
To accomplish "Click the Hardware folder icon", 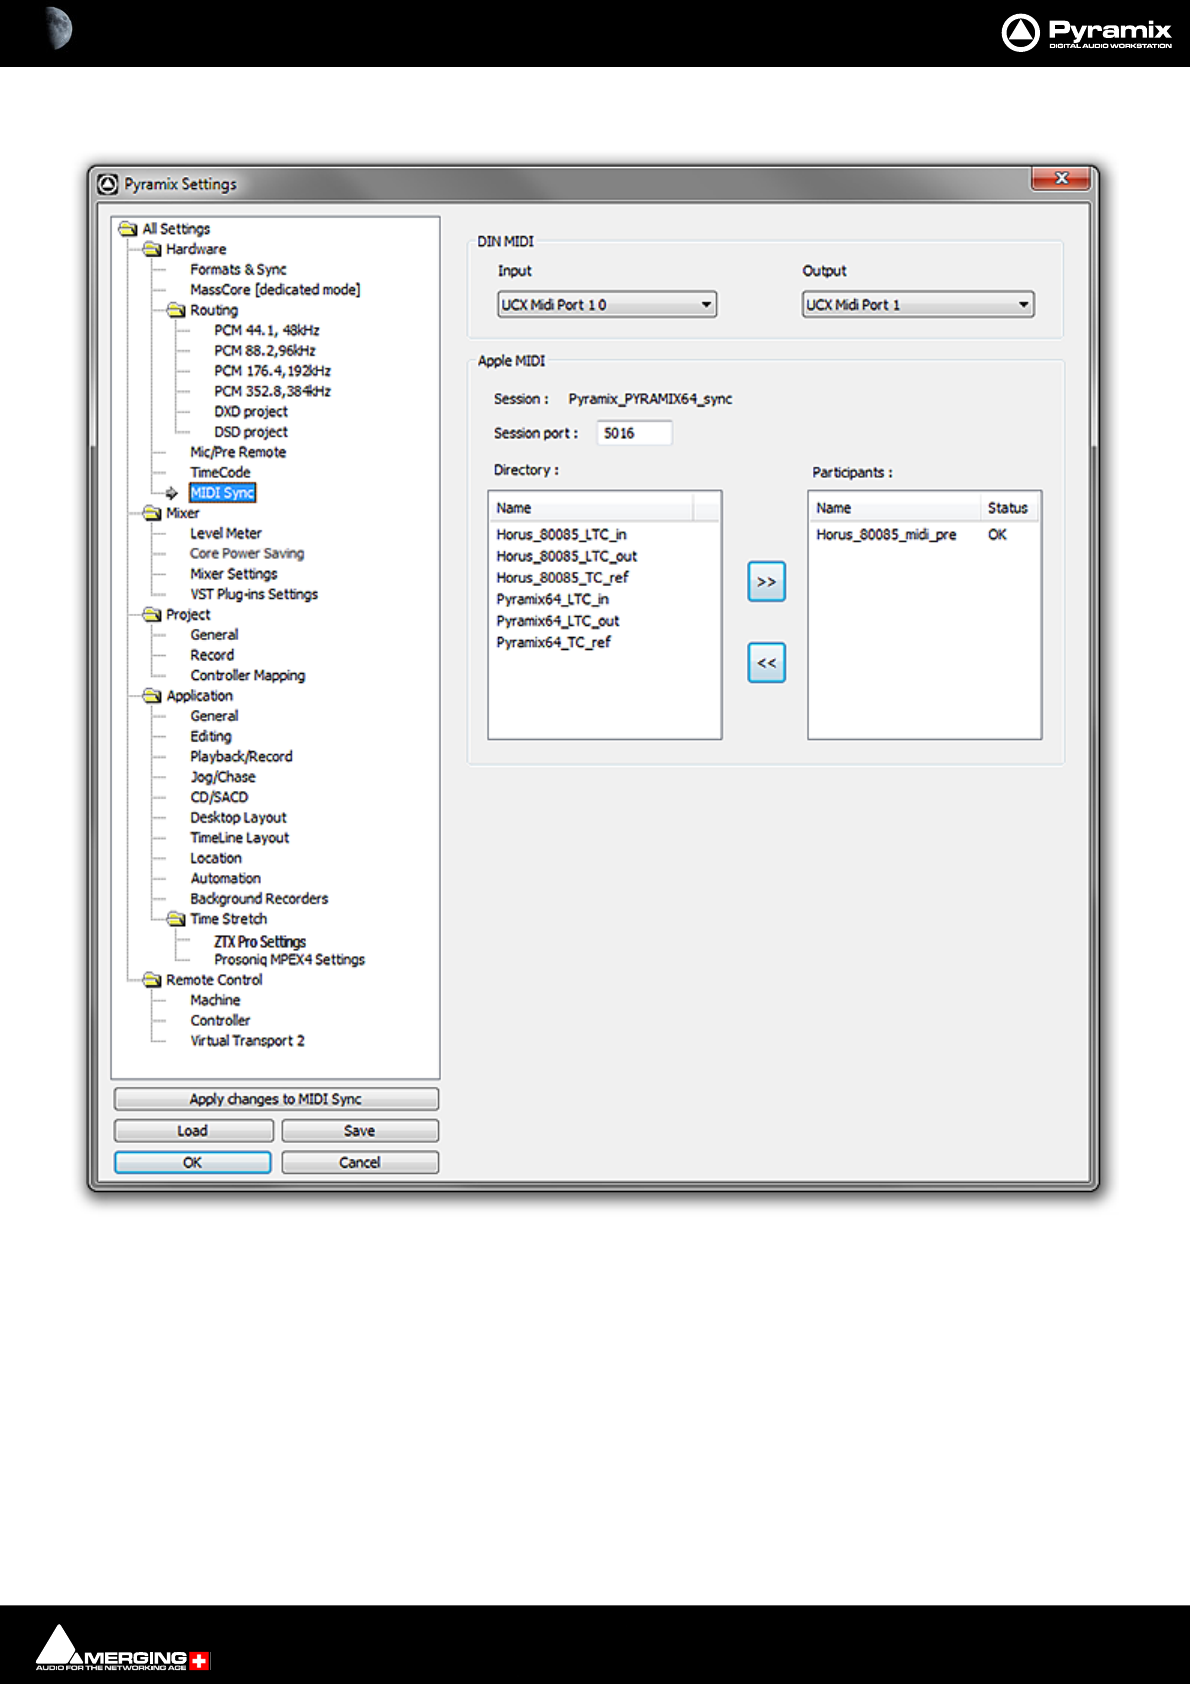I will [x=152, y=249].
